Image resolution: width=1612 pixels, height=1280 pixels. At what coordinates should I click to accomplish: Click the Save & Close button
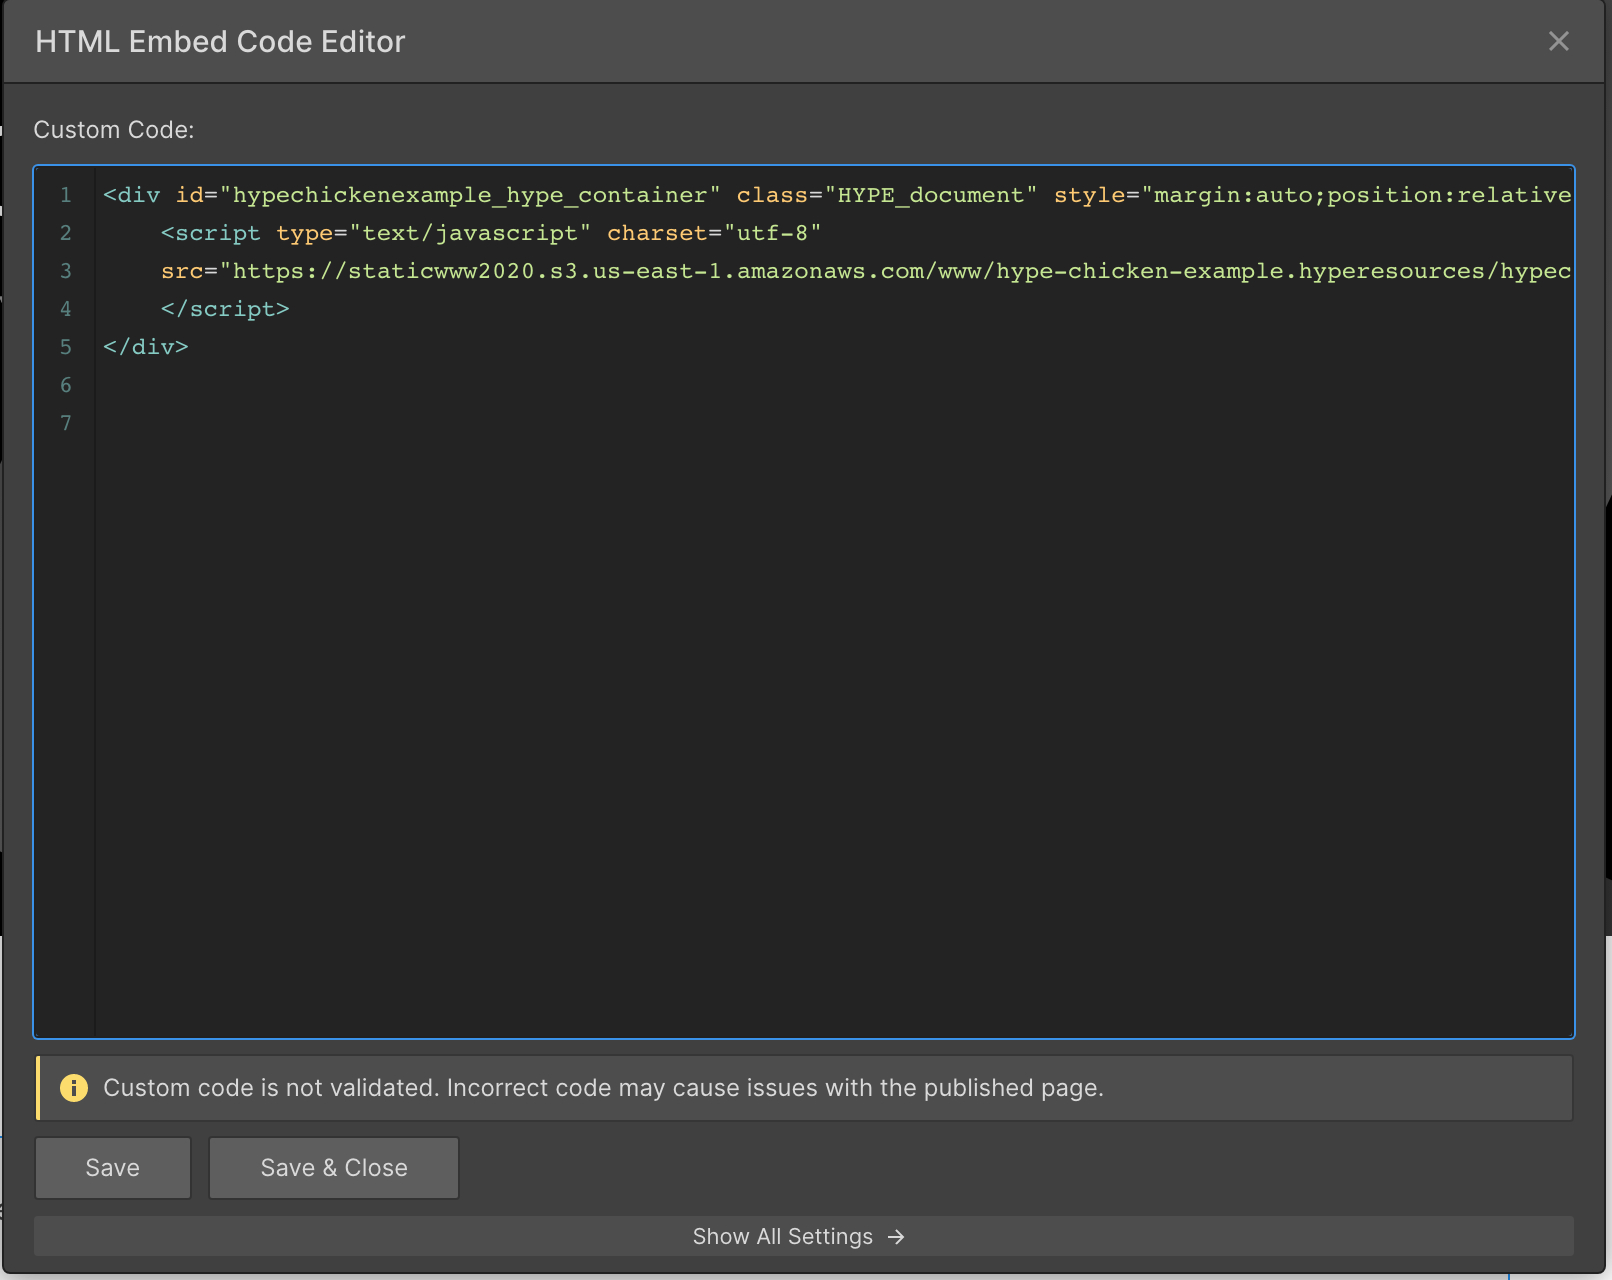(x=334, y=1168)
